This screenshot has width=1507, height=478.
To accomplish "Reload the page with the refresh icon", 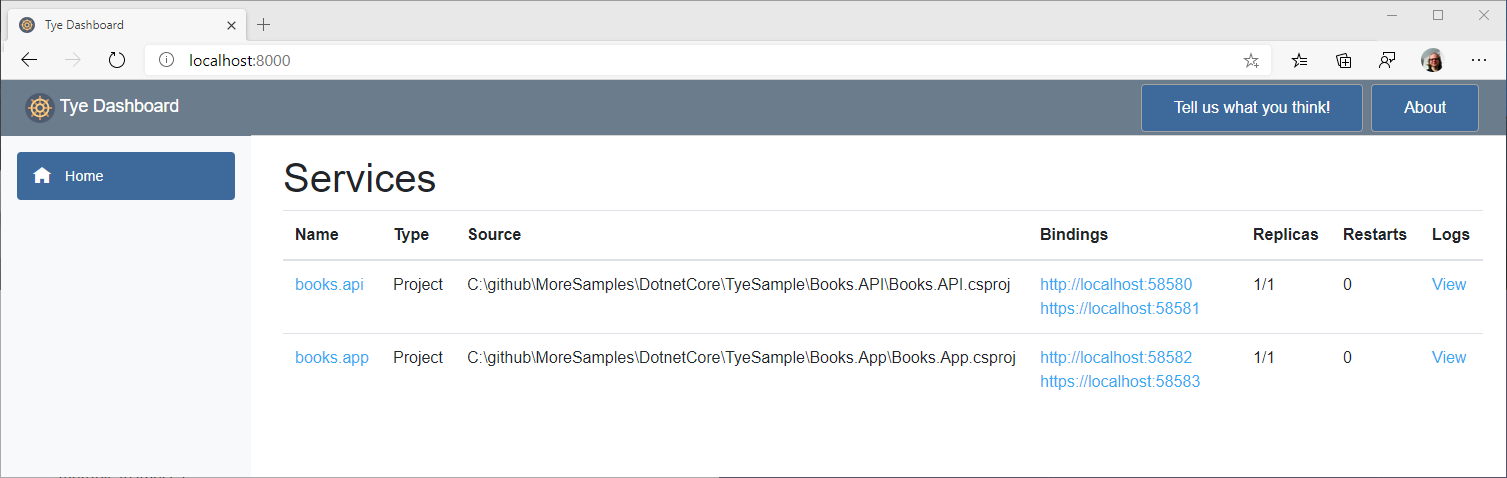I will 117,60.
